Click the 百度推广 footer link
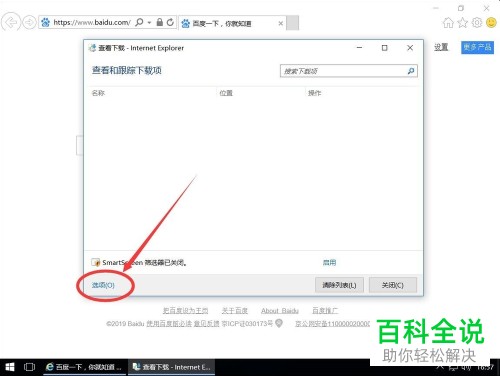 point(325,311)
